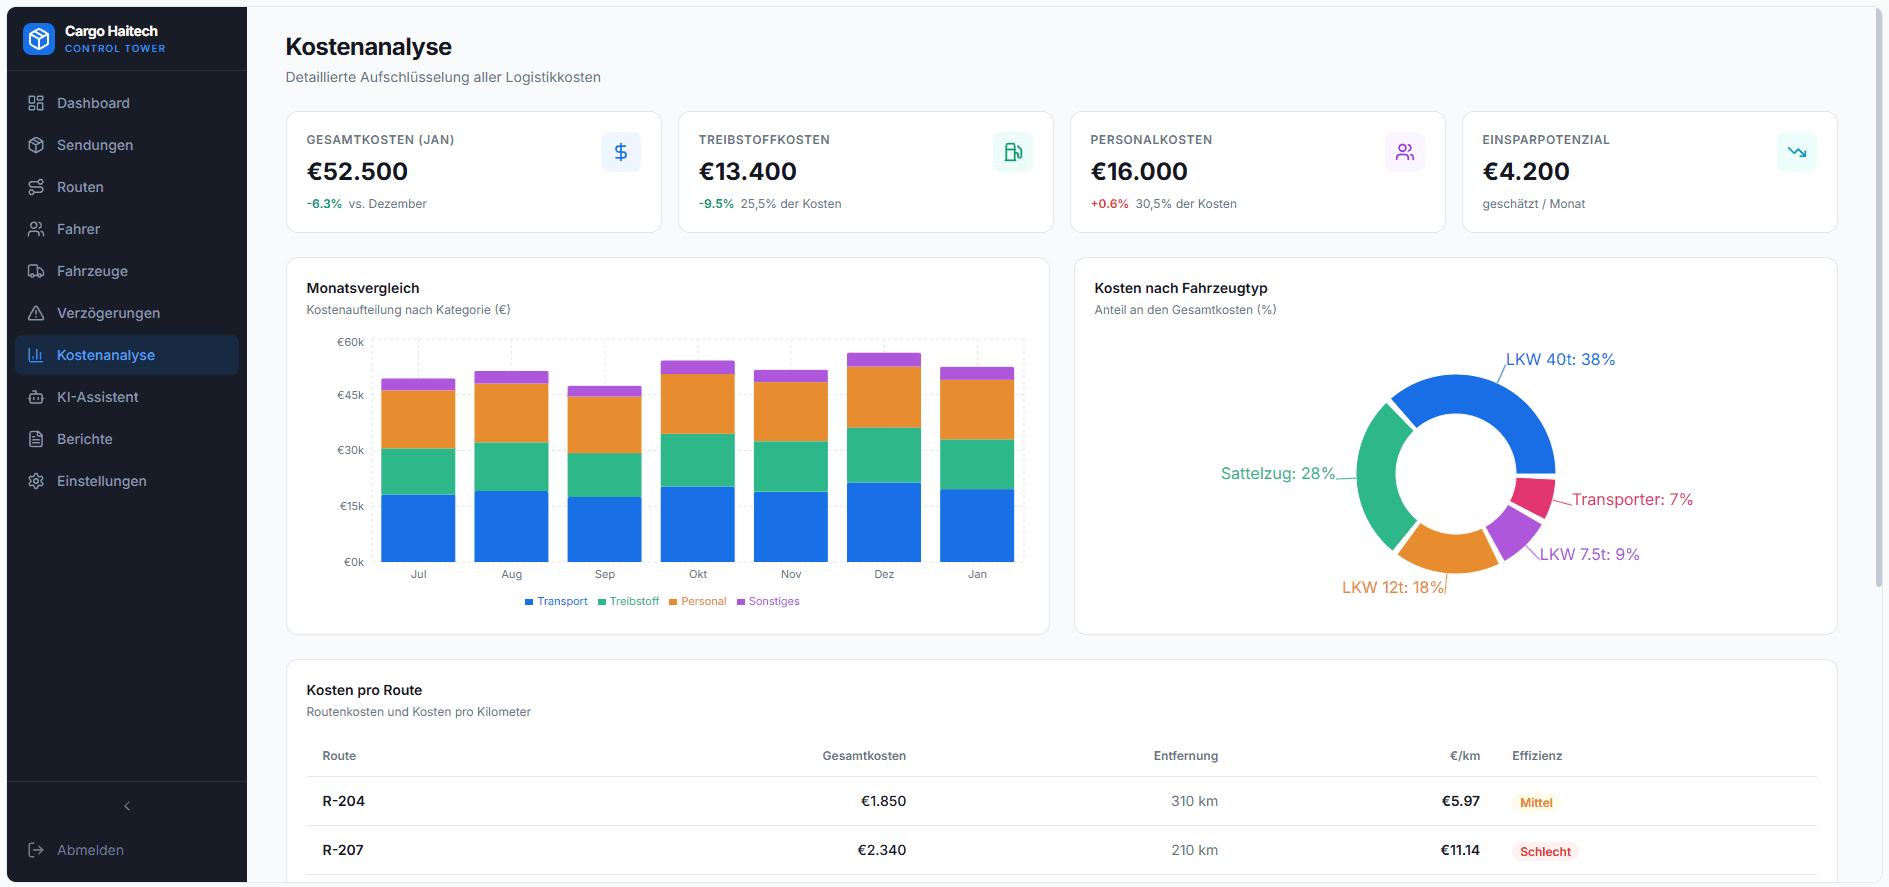Open Verzögerungen in the sidebar
The height and width of the screenshot is (887, 1889).
coord(127,313)
